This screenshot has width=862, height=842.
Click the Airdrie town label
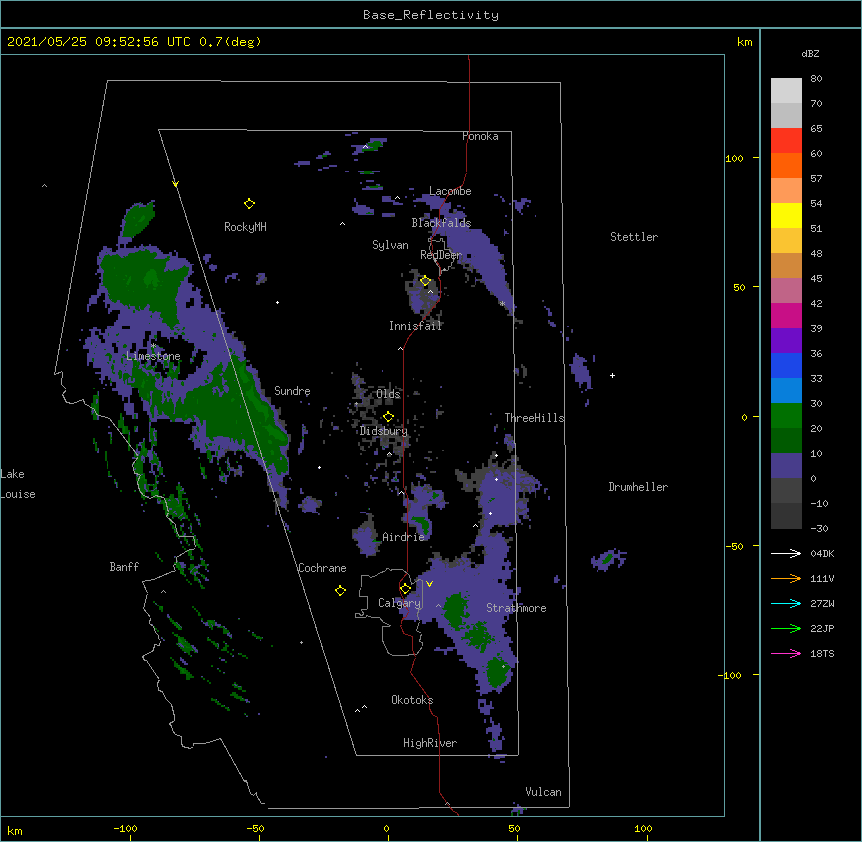click(404, 537)
